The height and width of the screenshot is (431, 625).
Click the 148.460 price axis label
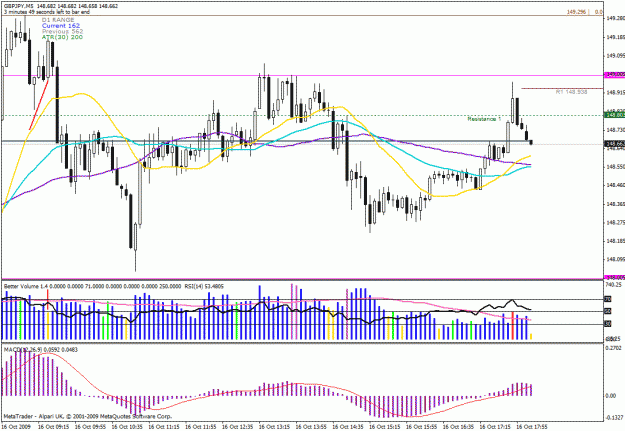(615, 185)
